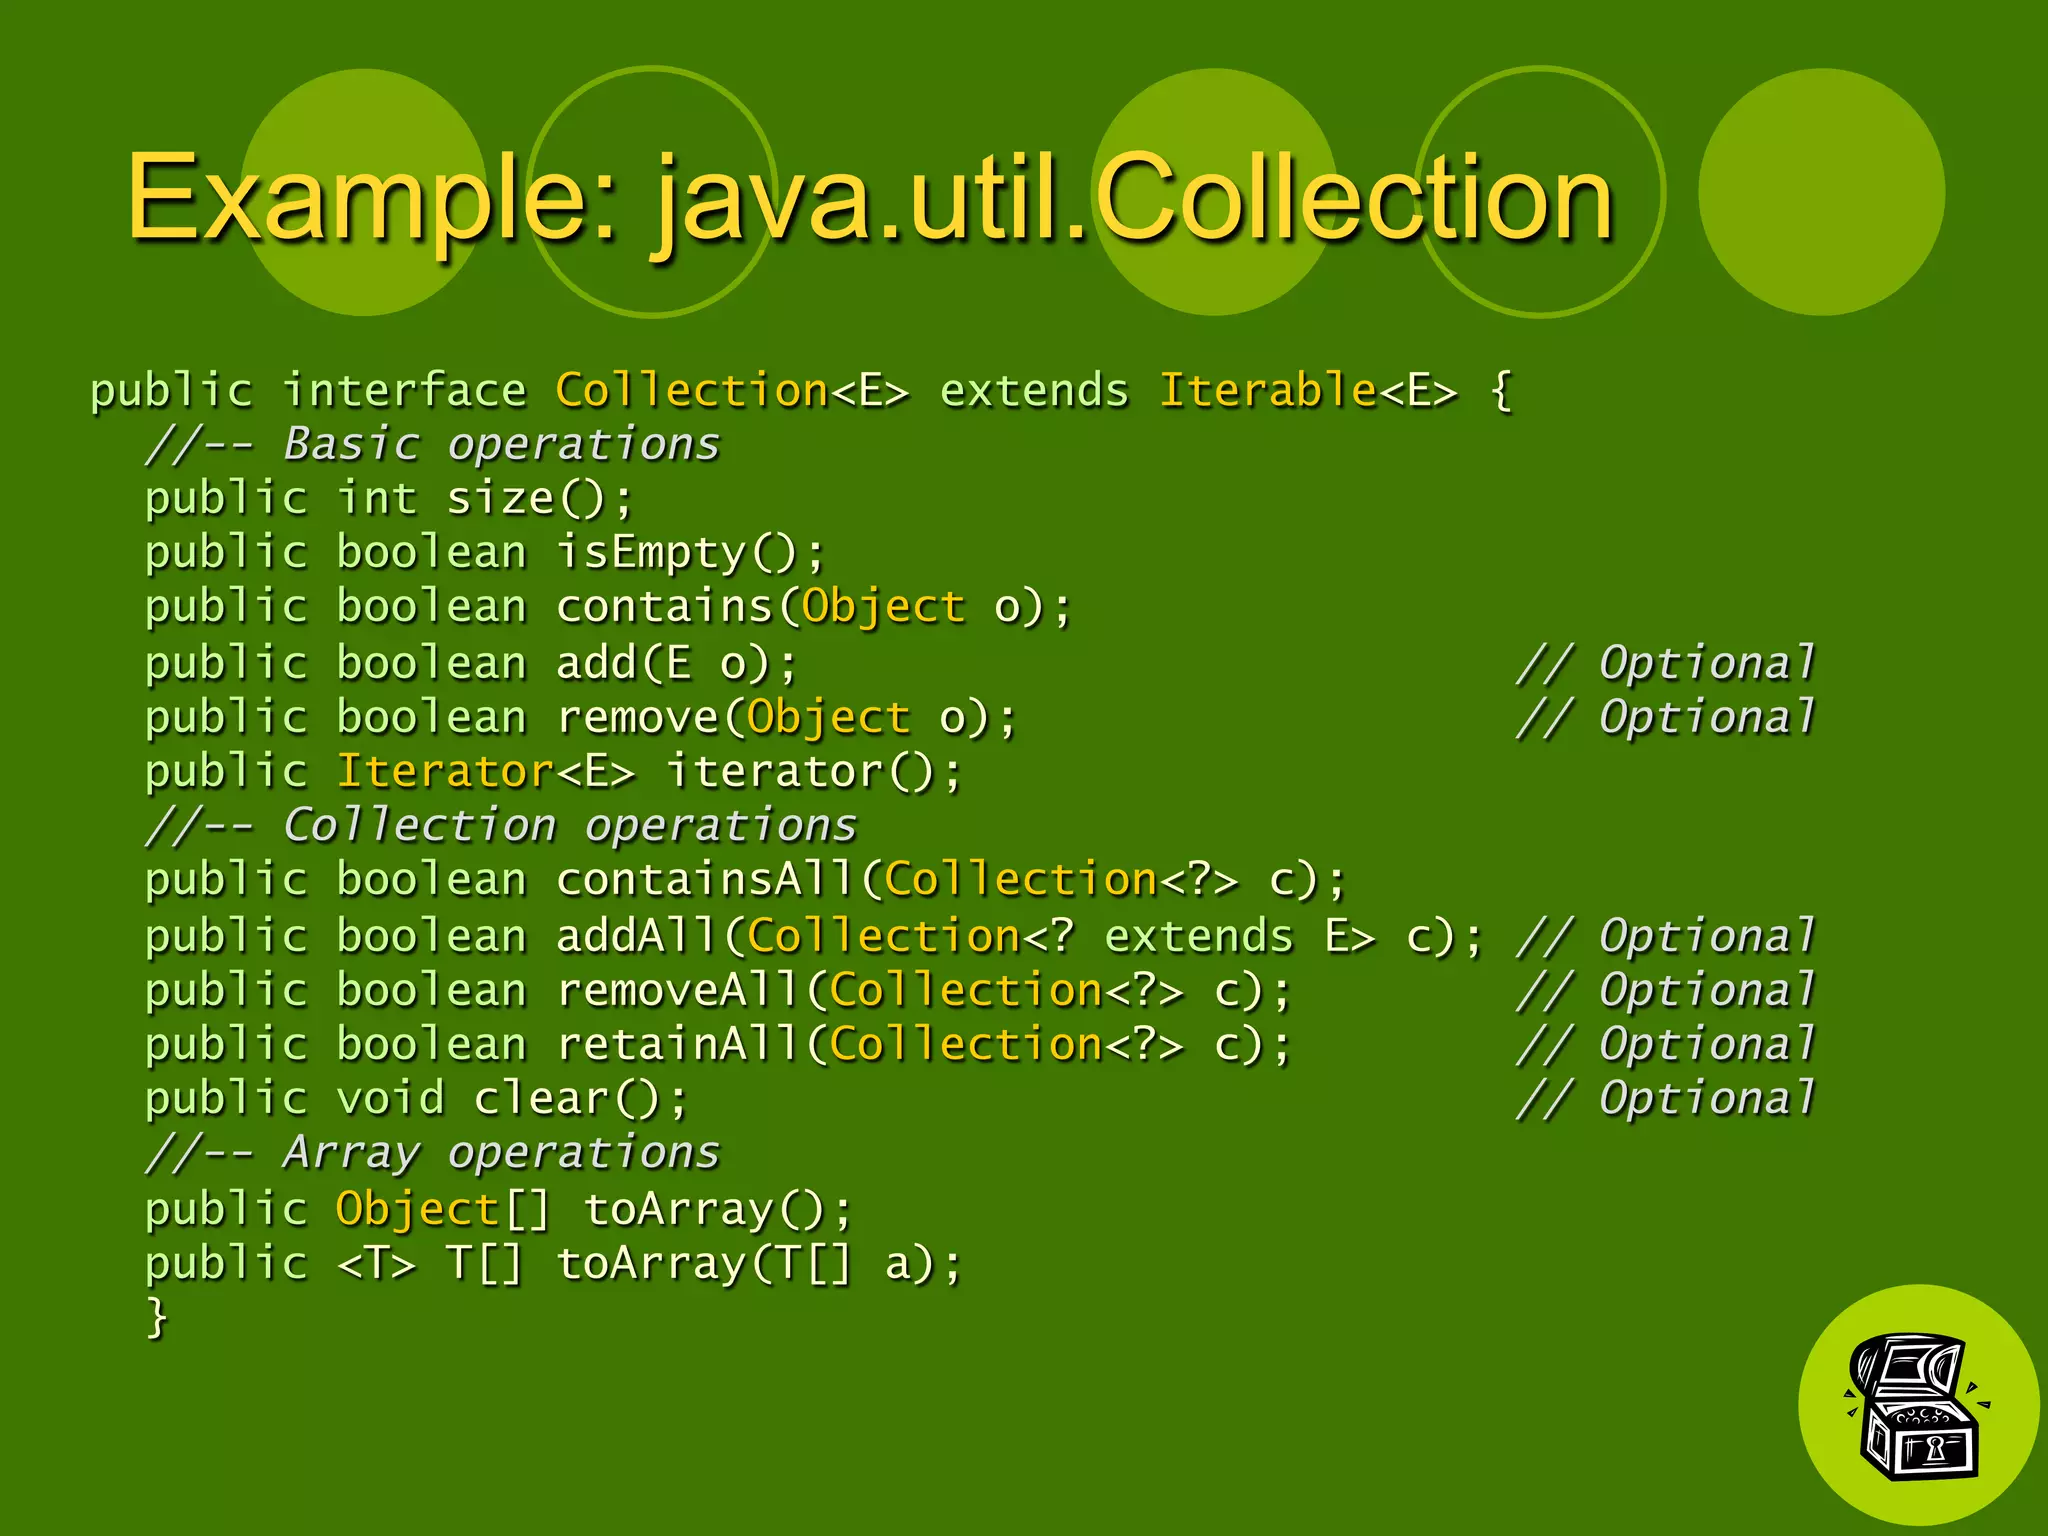The width and height of the screenshot is (2048, 1536).
Task: Click the '// Optional' comment beside retainAll
Action: point(1666,1044)
